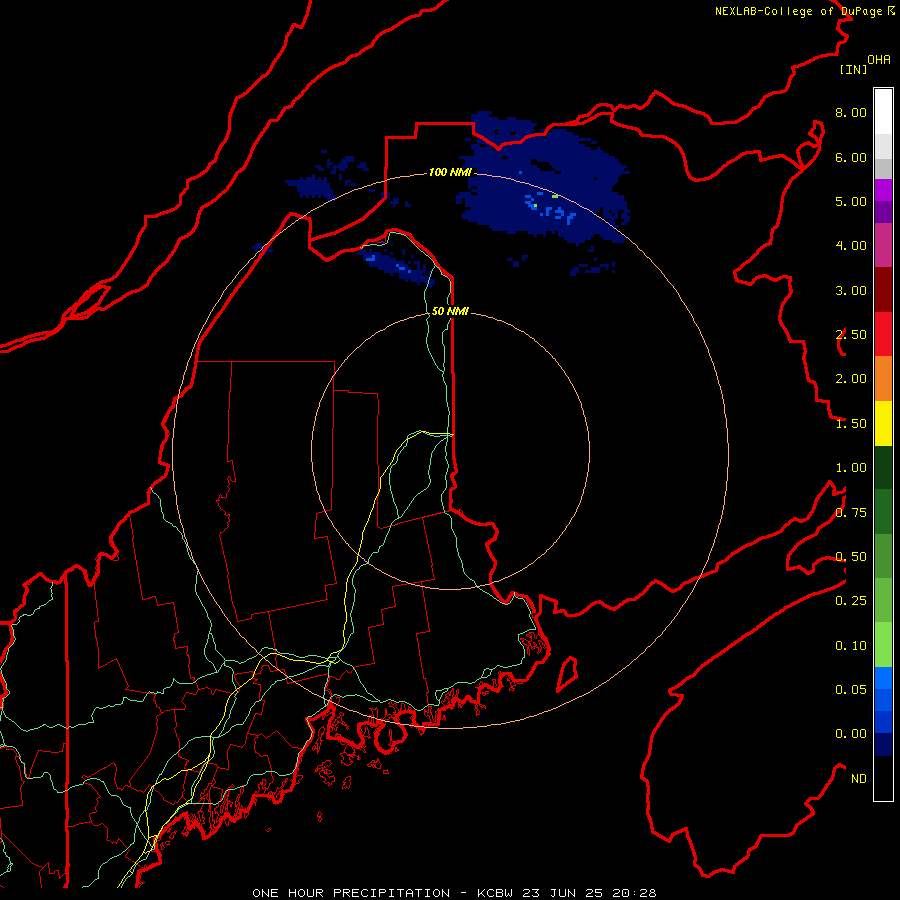Click the OHA product label above legend
Viewport: 900px width, 900px height.
pos(879,60)
